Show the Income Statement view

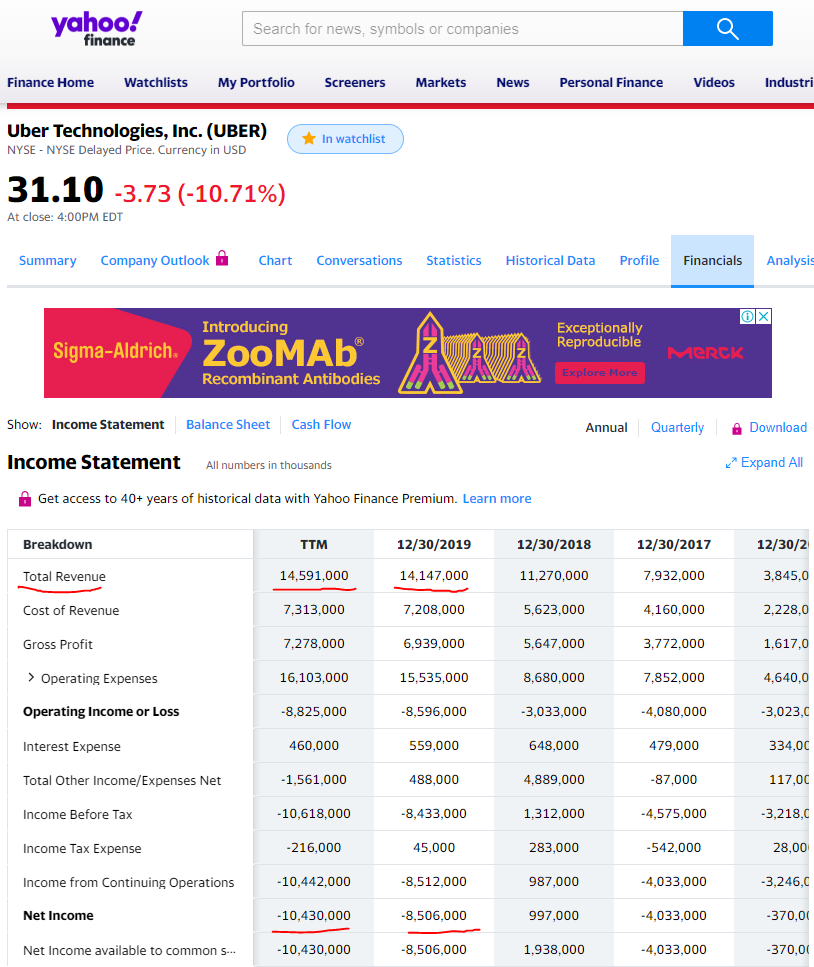tap(108, 424)
